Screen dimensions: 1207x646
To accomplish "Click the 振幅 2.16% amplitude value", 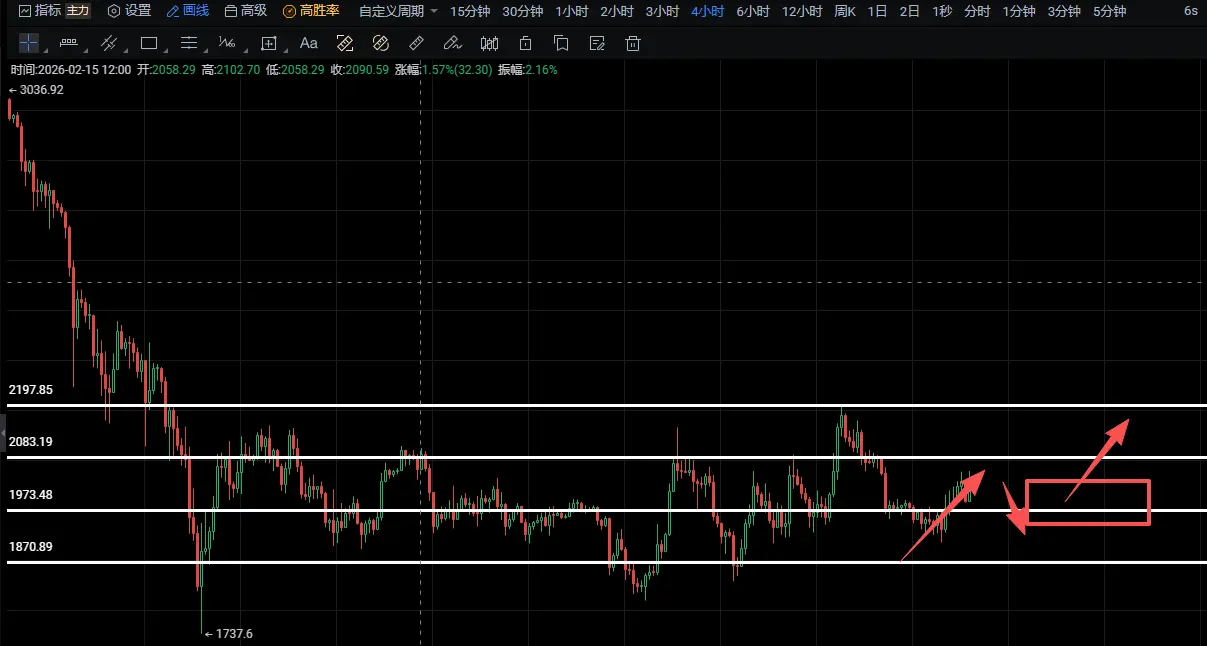I will 528,70.
